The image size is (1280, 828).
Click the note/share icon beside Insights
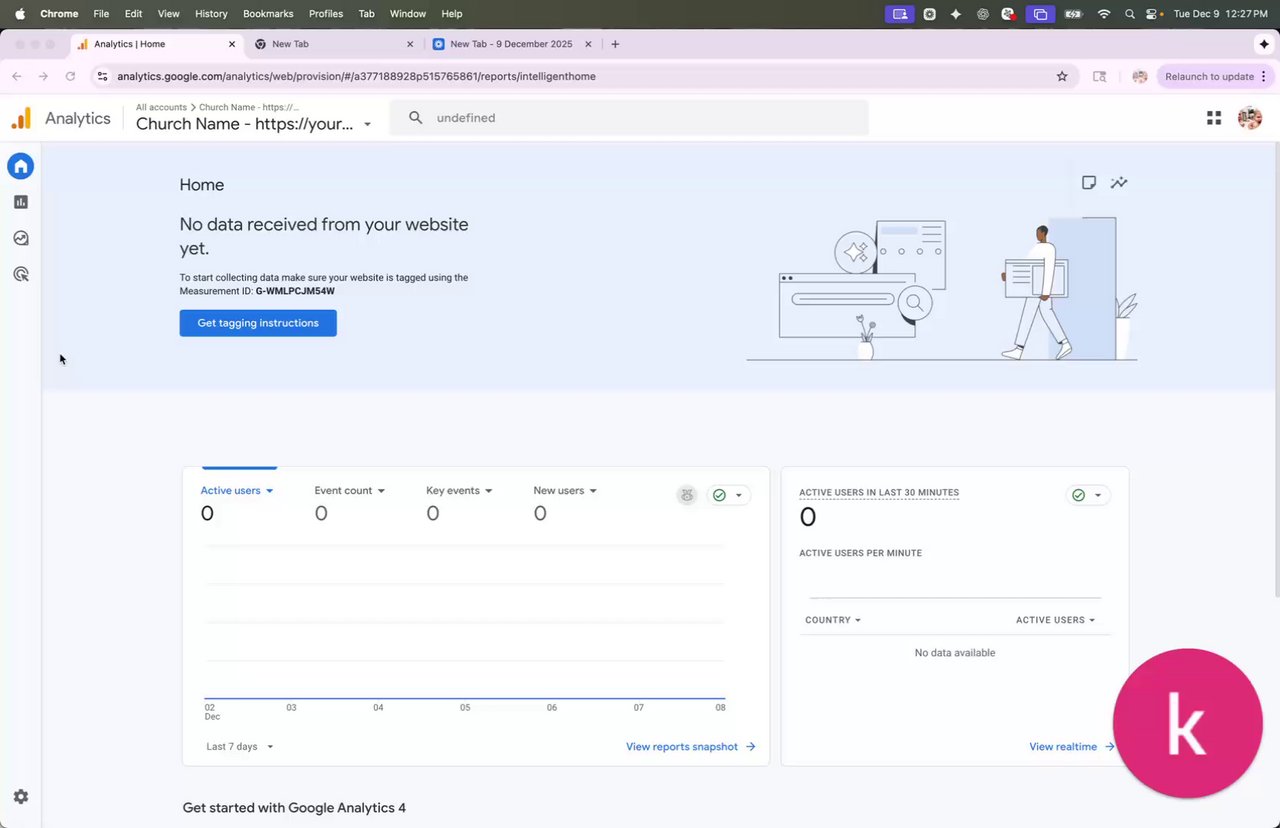click(x=1089, y=183)
